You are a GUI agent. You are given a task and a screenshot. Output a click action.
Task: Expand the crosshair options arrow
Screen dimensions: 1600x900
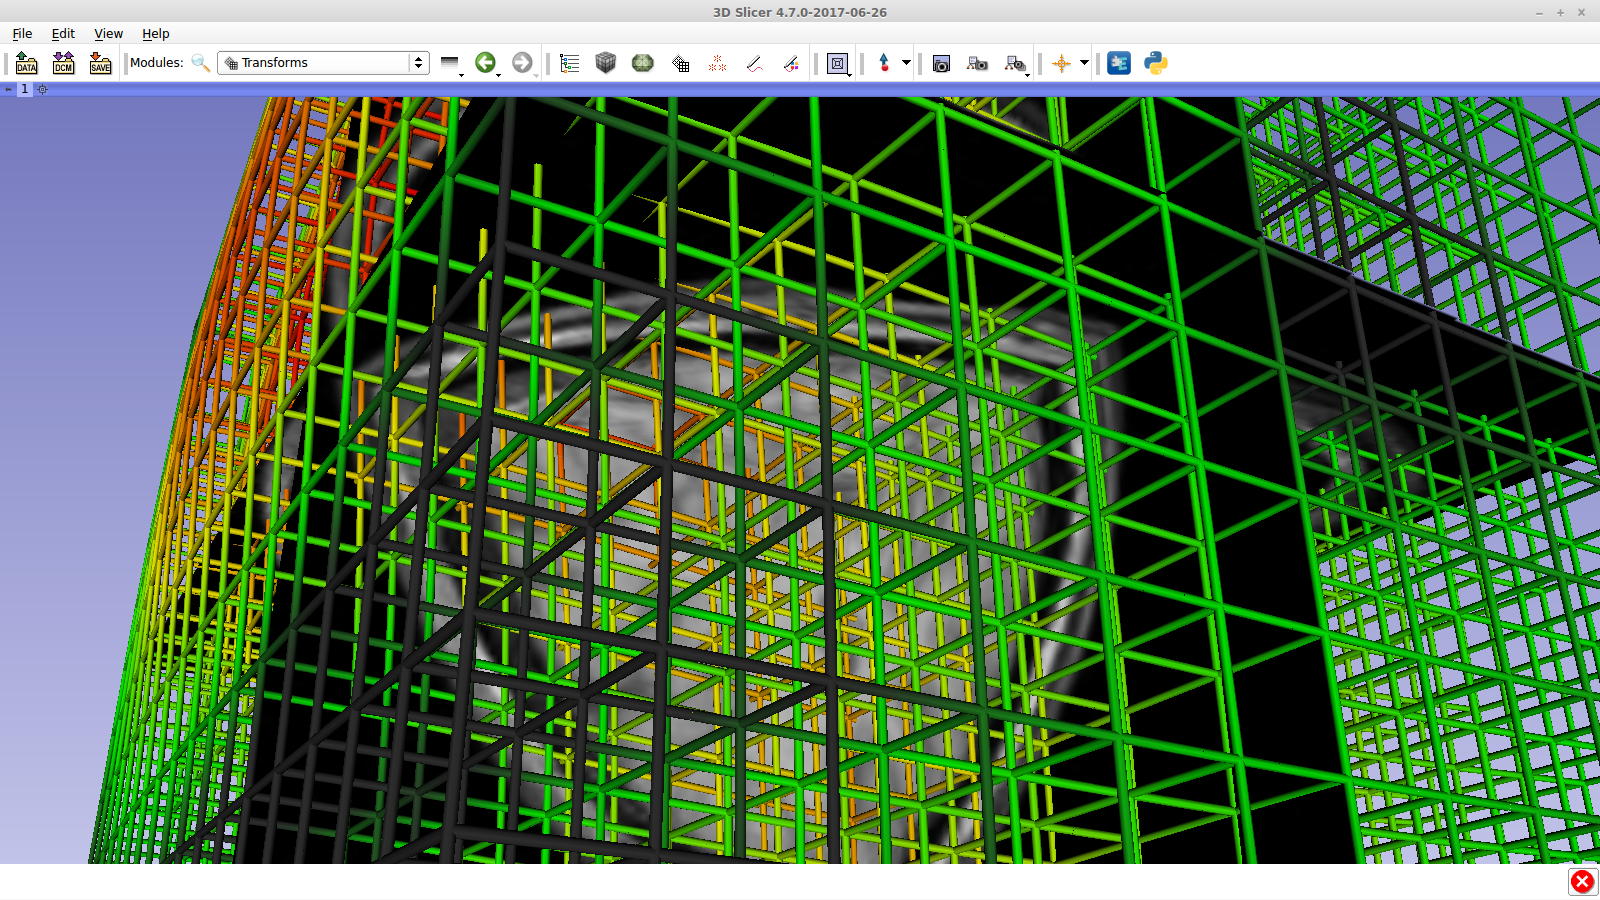(1084, 63)
